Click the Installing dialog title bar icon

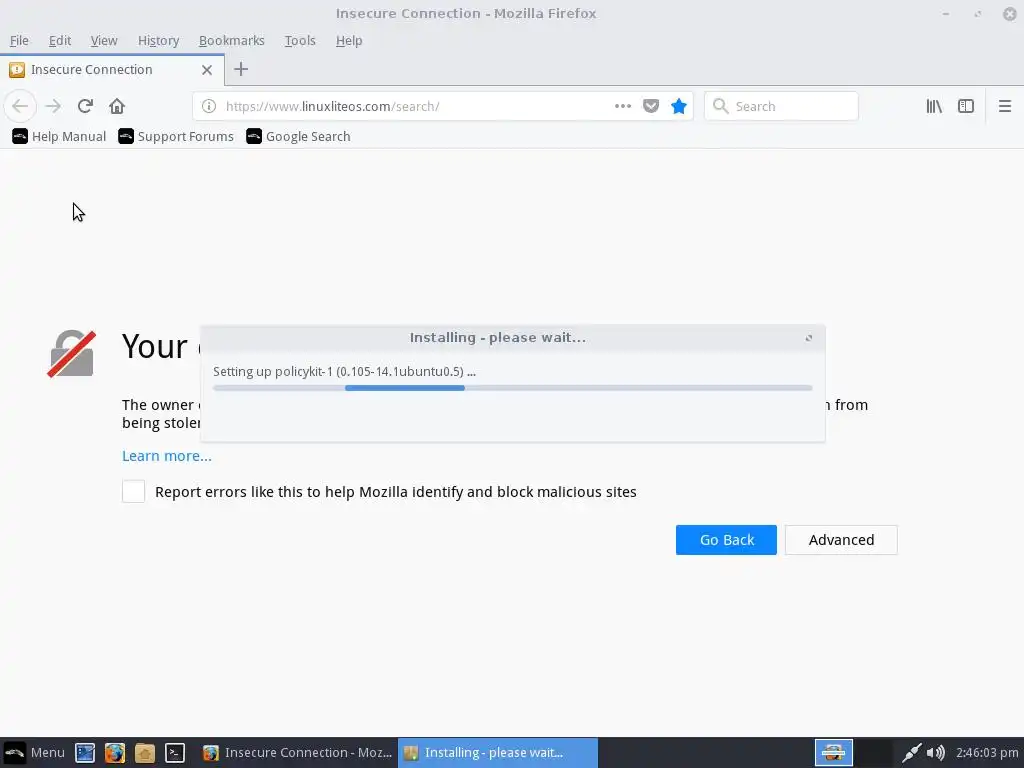pyautogui.click(x=808, y=338)
